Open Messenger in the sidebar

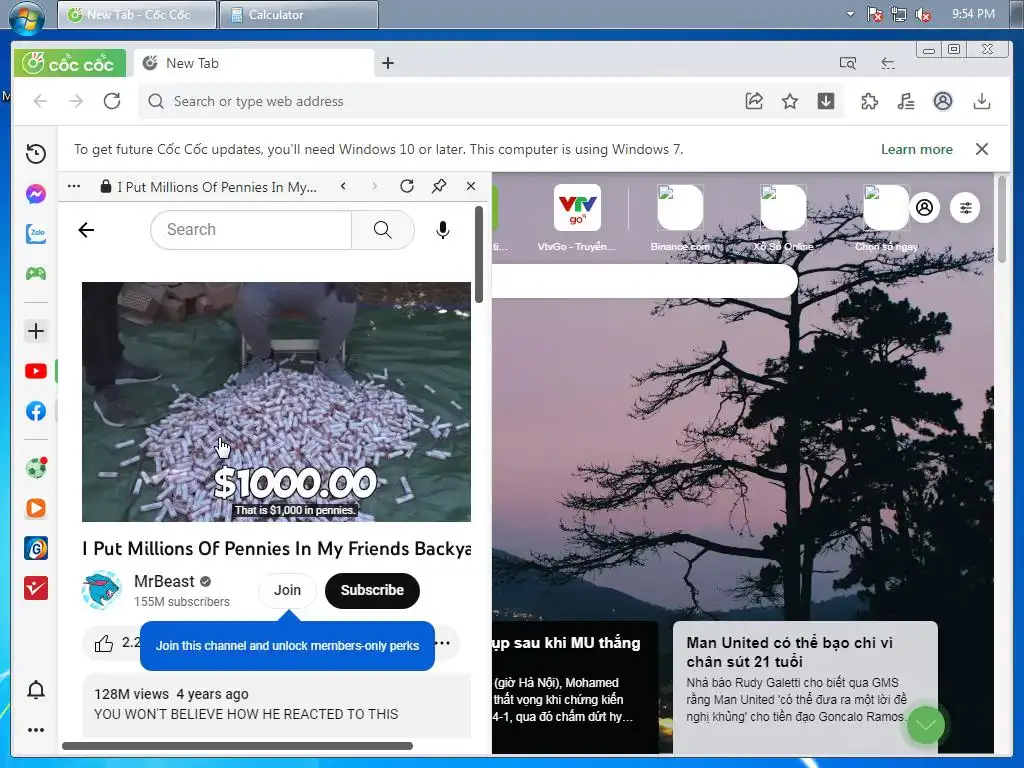(36, 194)
